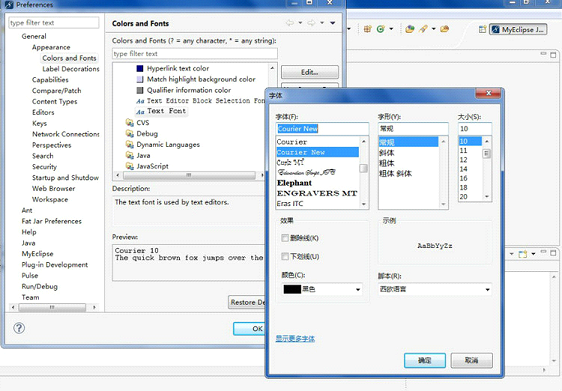Click the Dynamic Languages folder icon
Image resolution: width=562 pixels, height=391 pixels.
click(129, 144)
